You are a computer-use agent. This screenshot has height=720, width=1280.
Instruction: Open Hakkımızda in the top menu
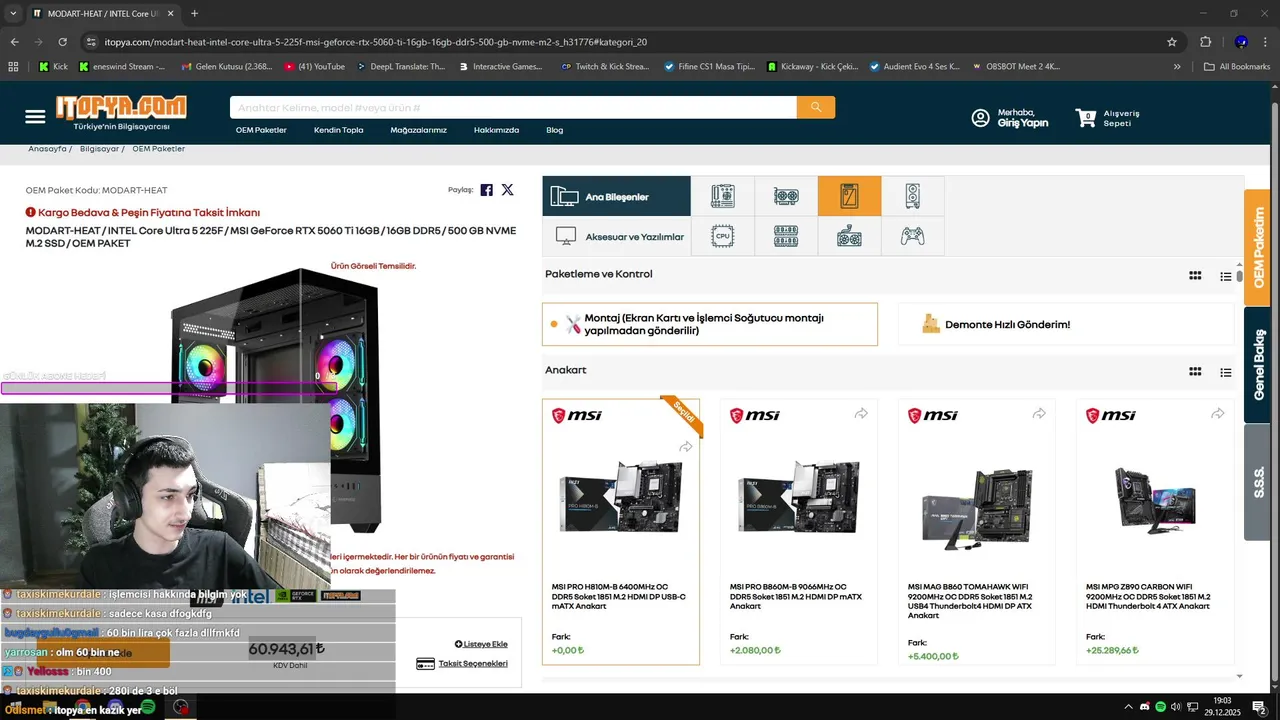(x=496, y=130)
